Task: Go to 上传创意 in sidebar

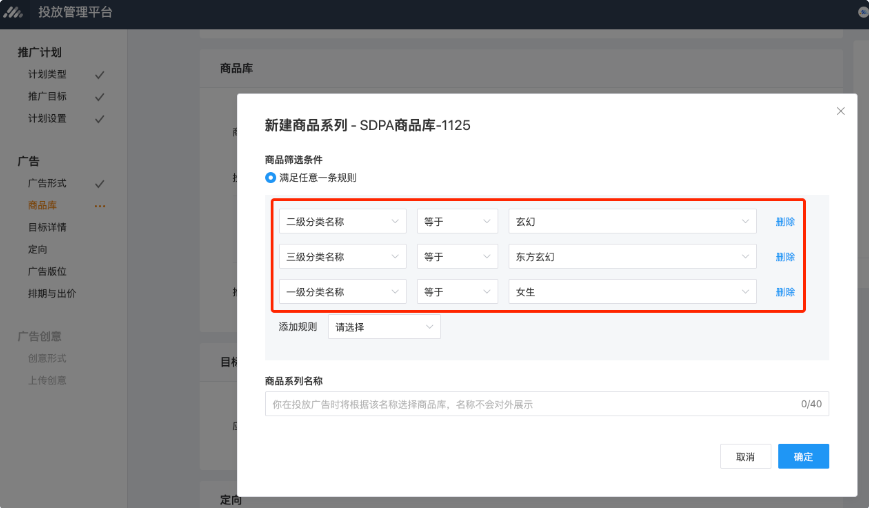Action: pyautogui.click(x=47, y=381)
